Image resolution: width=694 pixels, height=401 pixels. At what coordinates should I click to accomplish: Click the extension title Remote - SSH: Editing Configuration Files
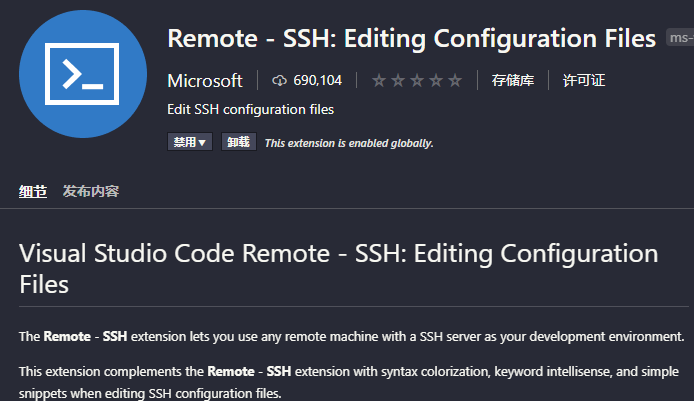[412, 39]
